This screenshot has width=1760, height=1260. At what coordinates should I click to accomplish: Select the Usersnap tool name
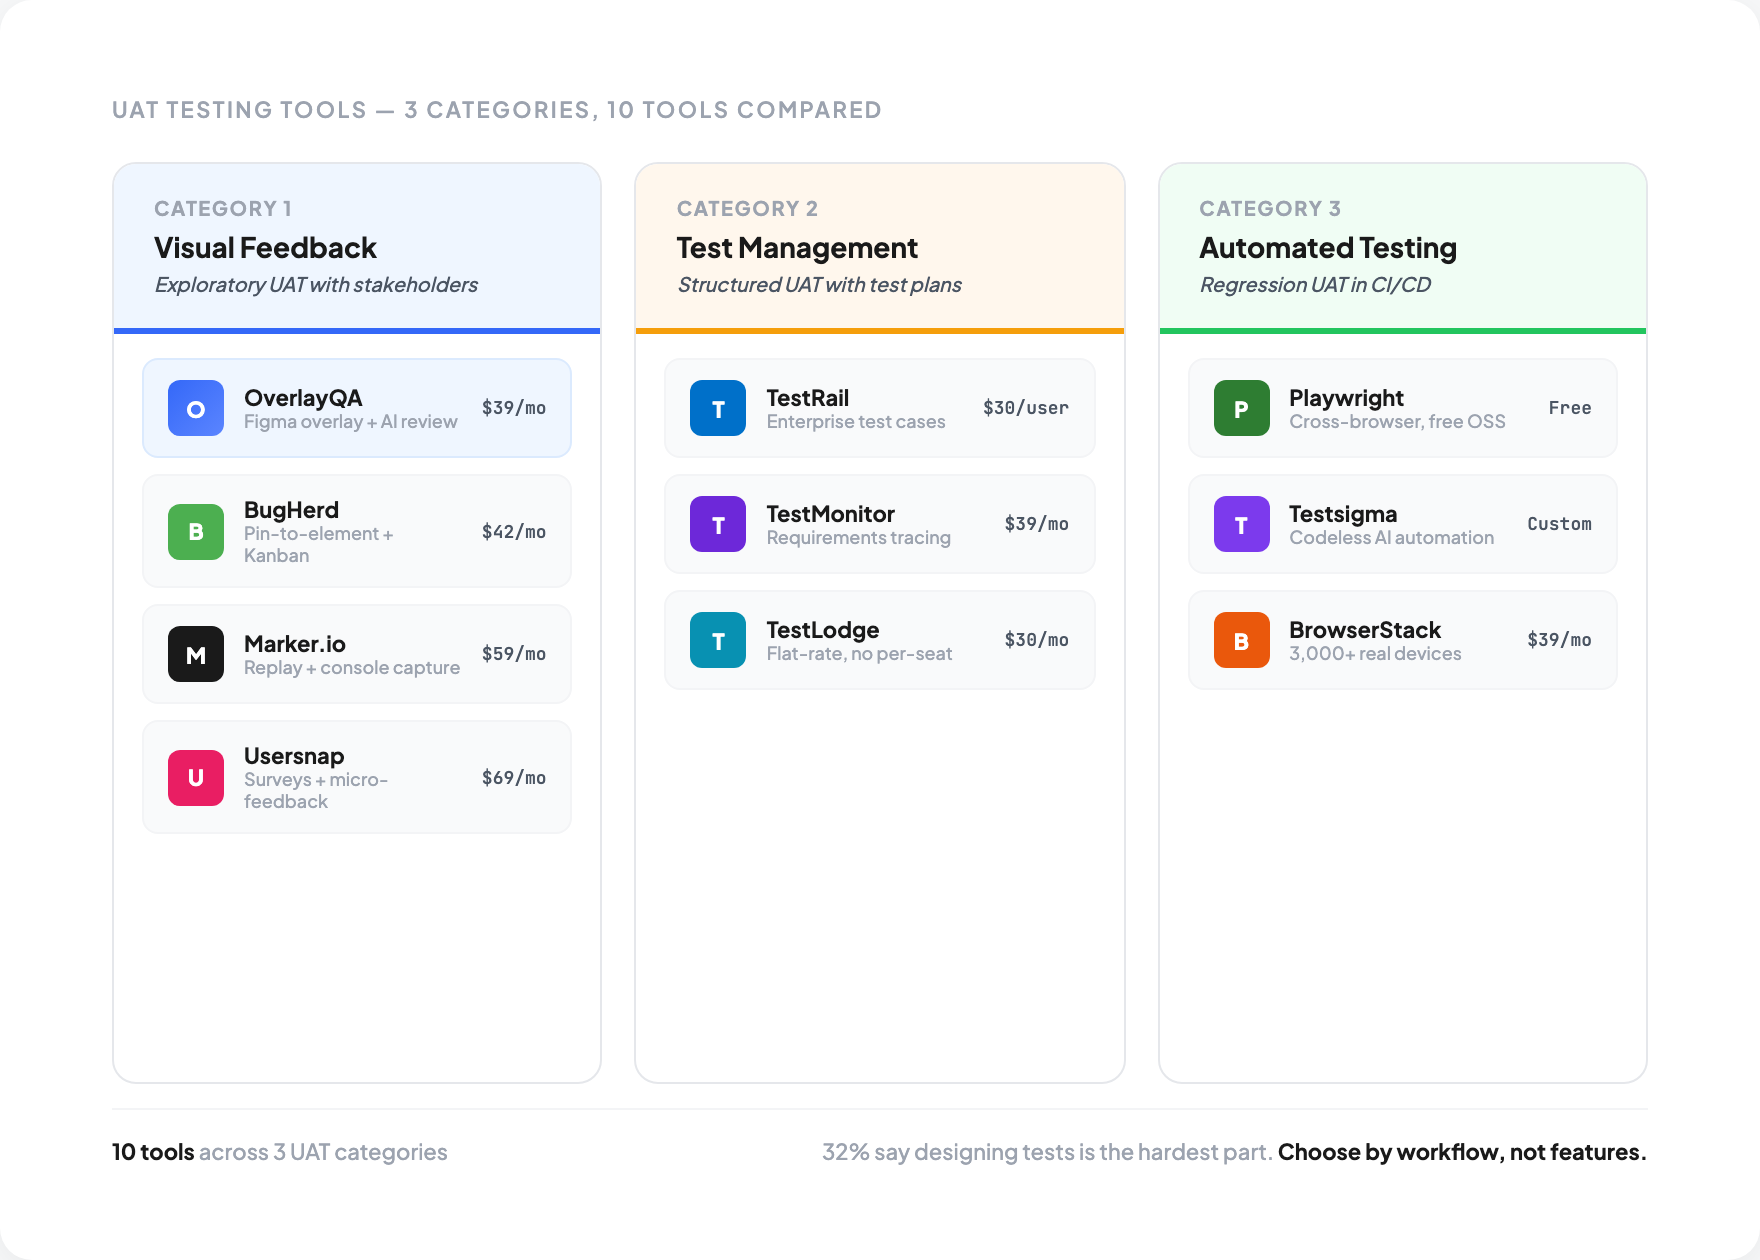coord(294,756)
